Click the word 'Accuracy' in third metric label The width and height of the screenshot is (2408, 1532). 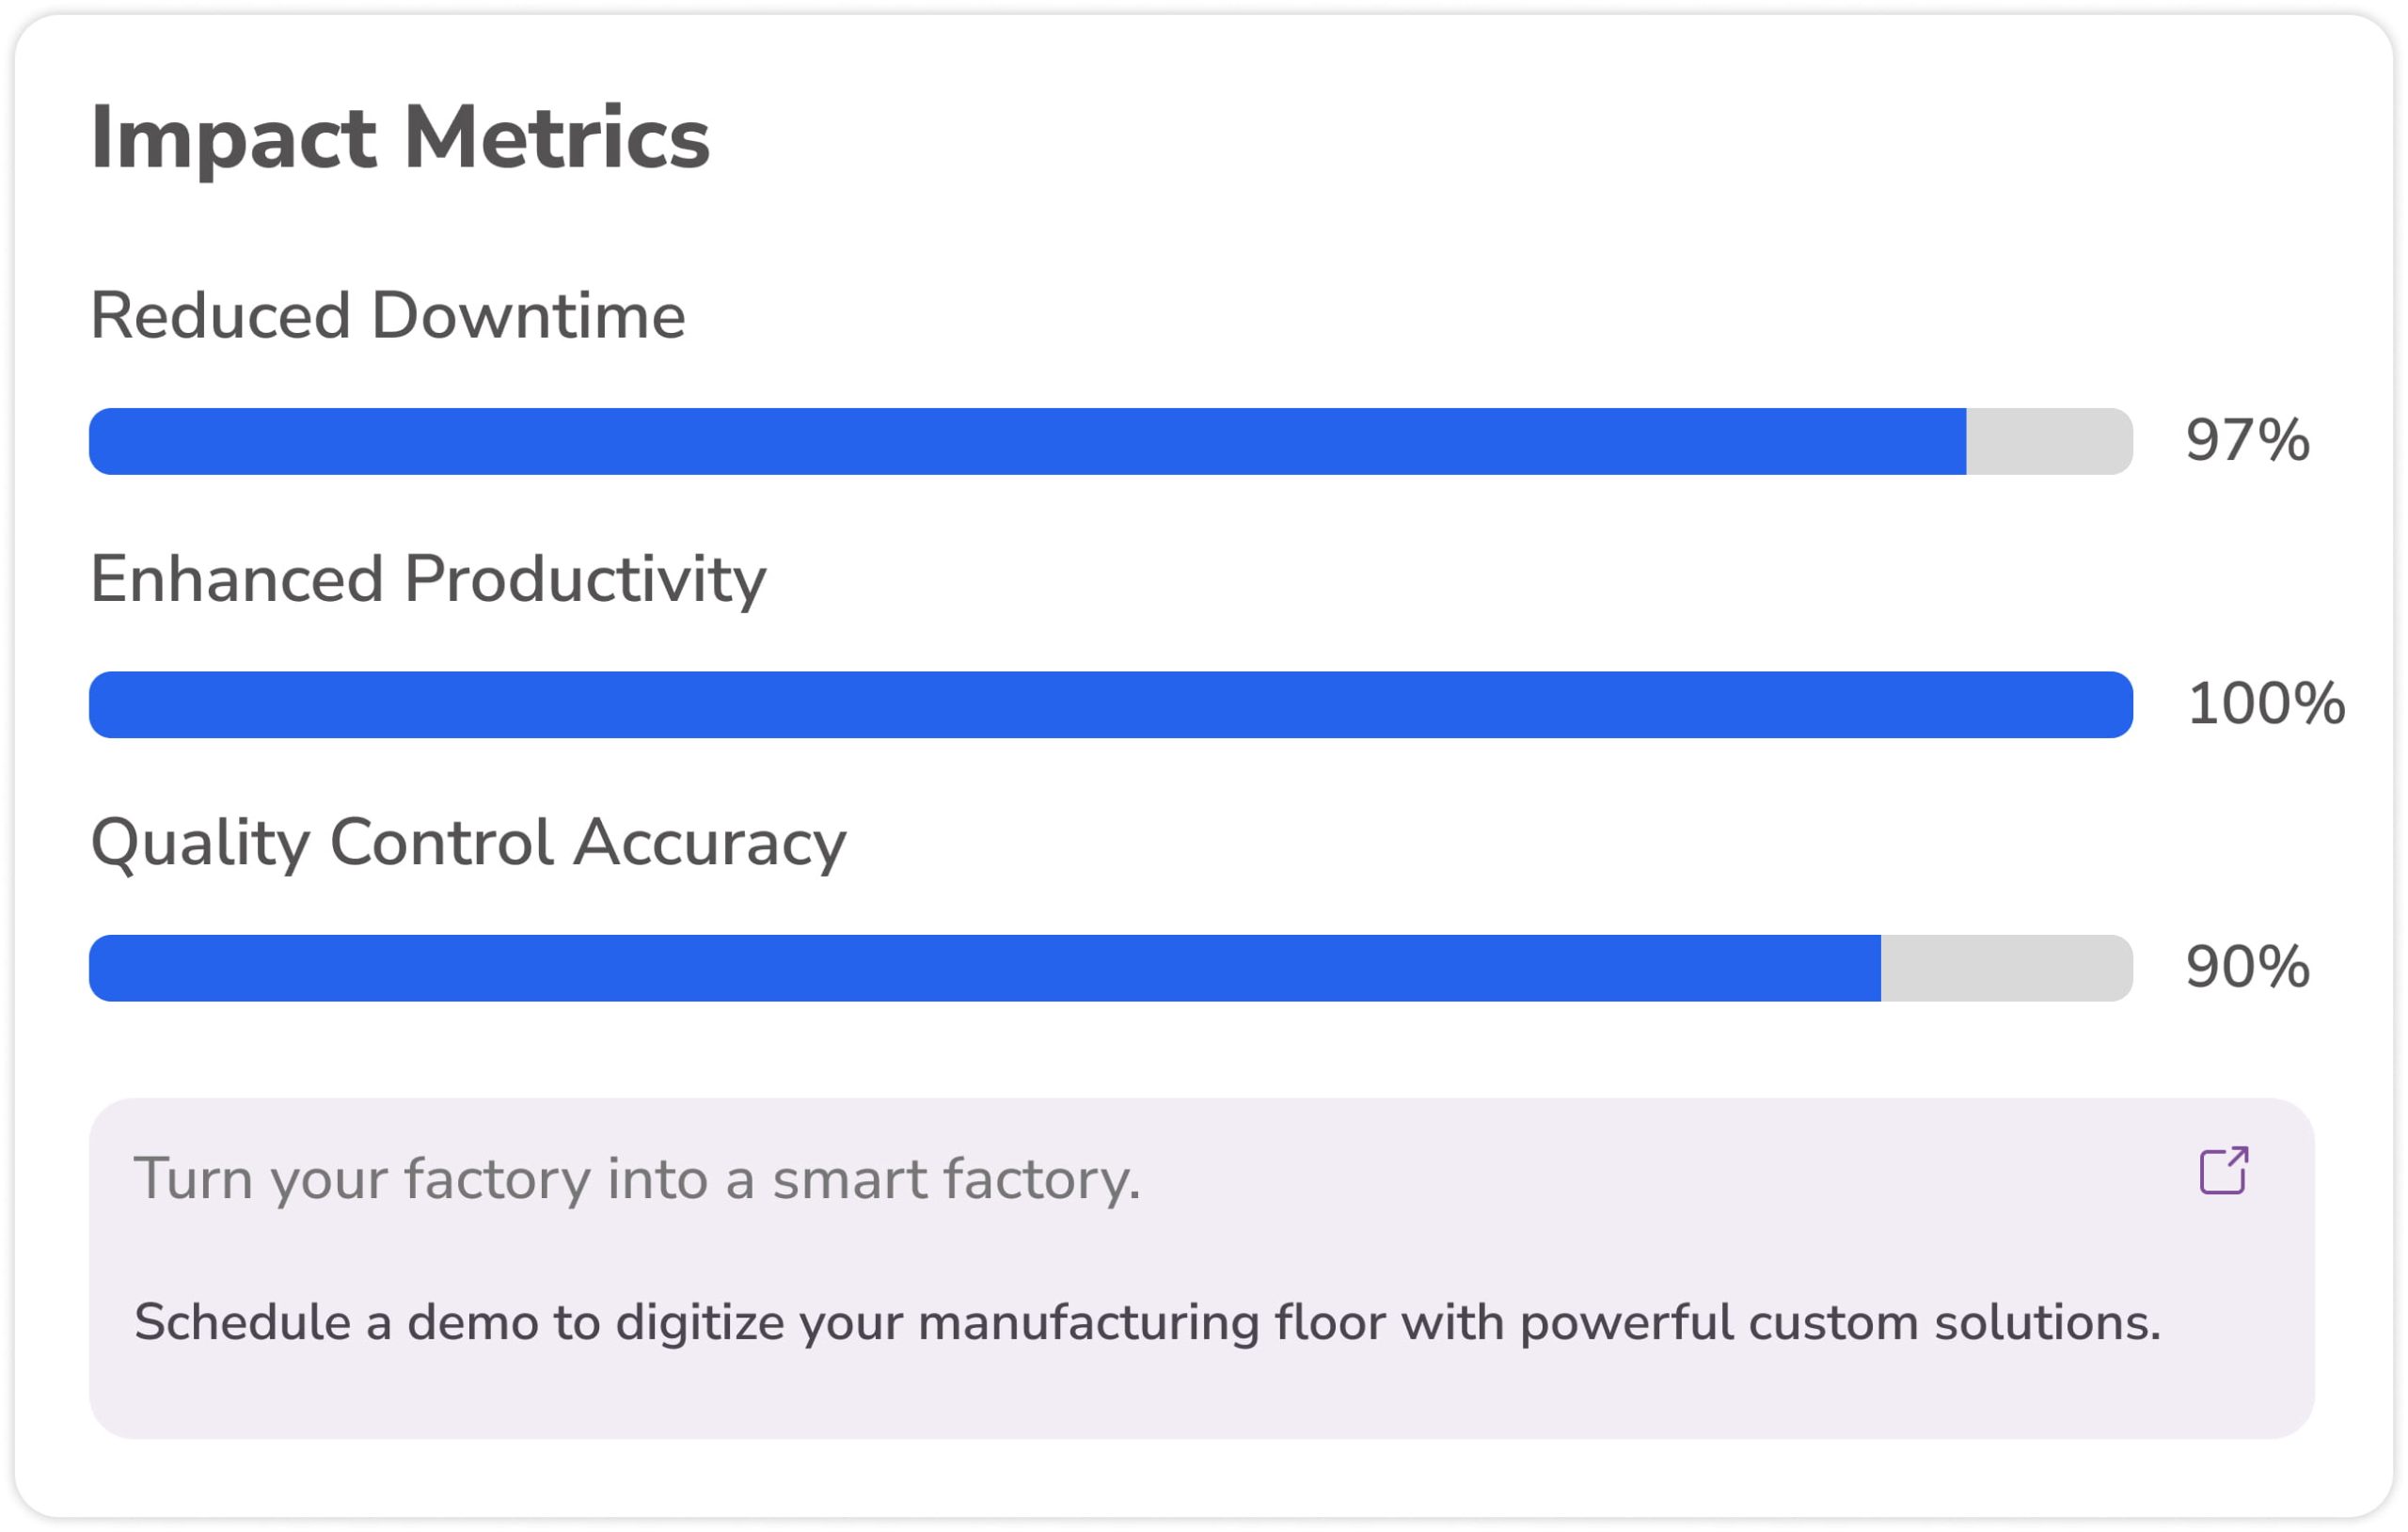coord(710,844)
